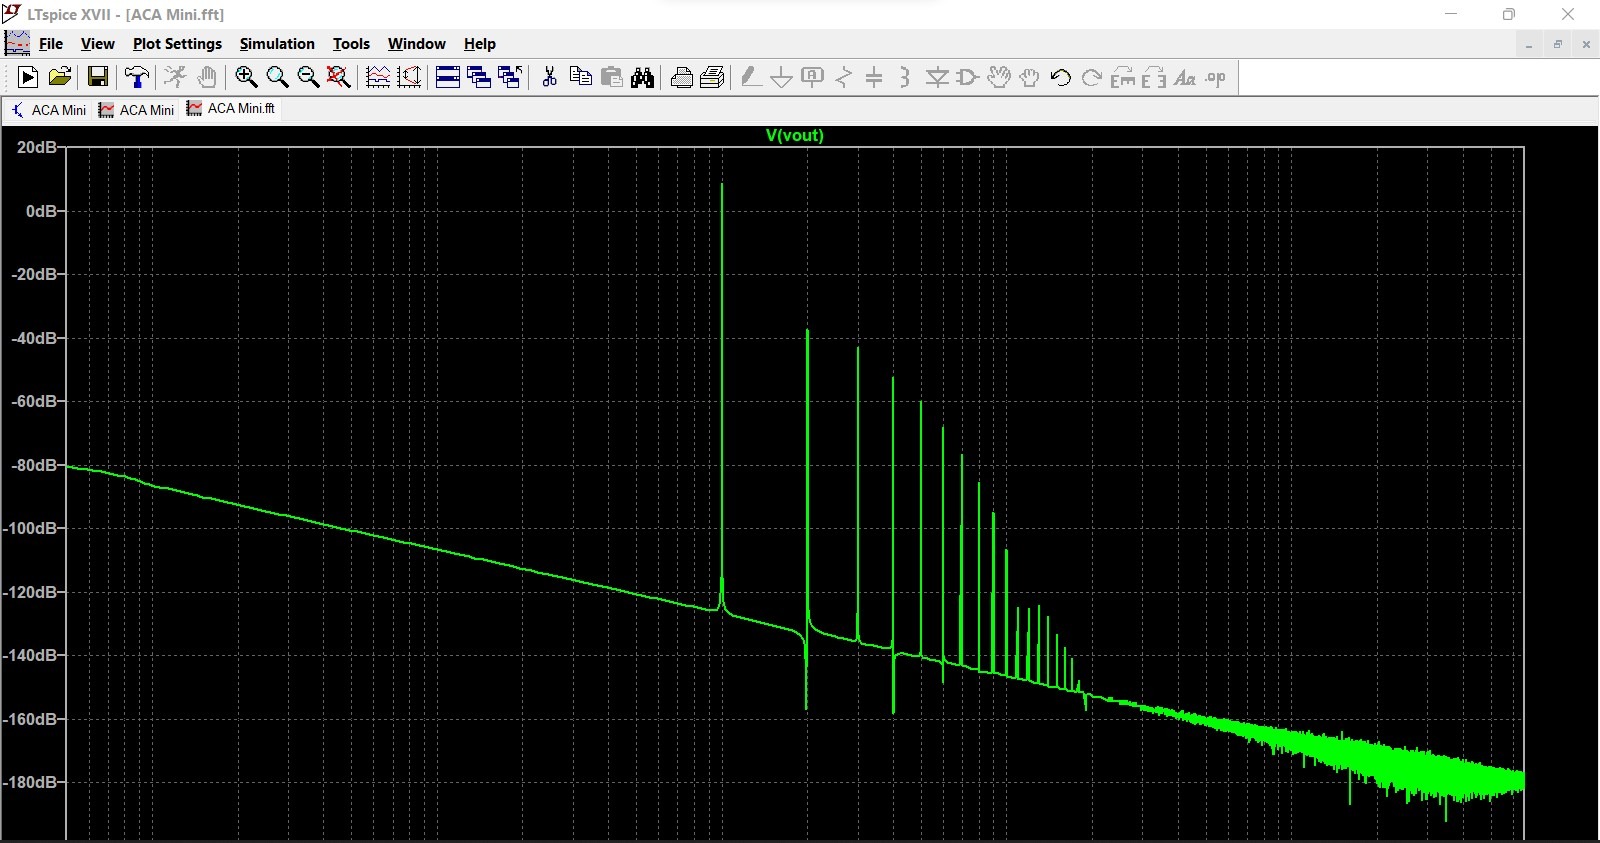Select the Label Net tool
The height and width of the screenshot is (843, 1600).
point(813,77)
